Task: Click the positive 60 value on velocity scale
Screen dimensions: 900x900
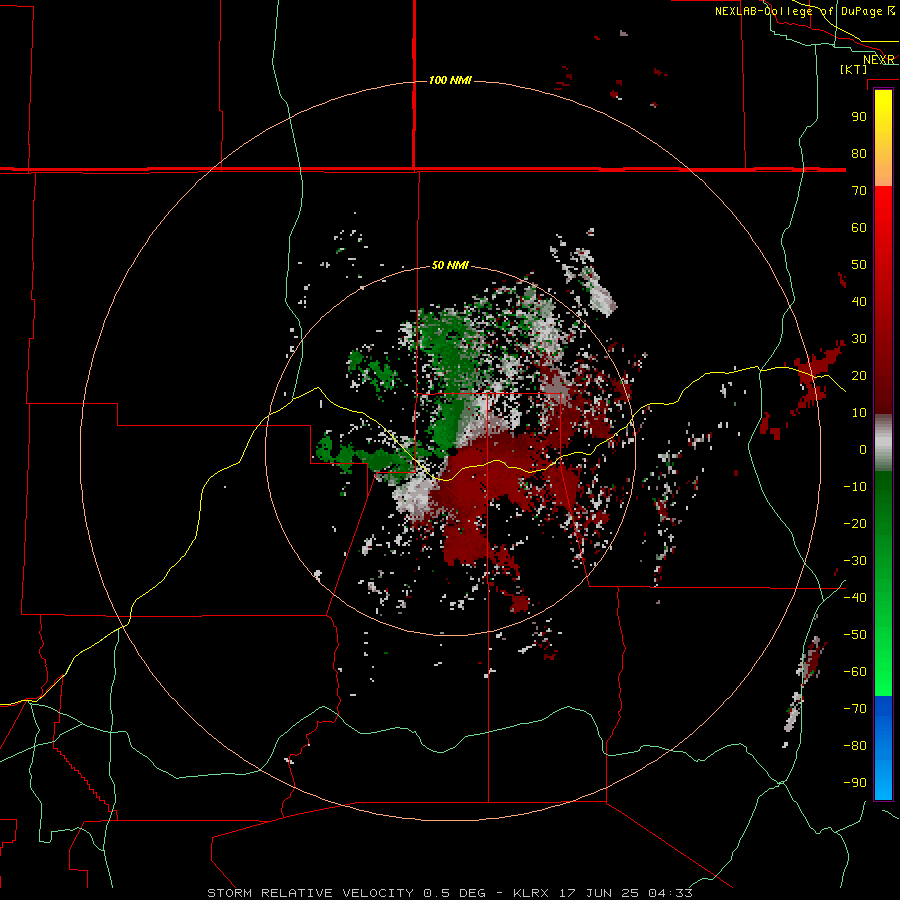Action: (859, 227)
